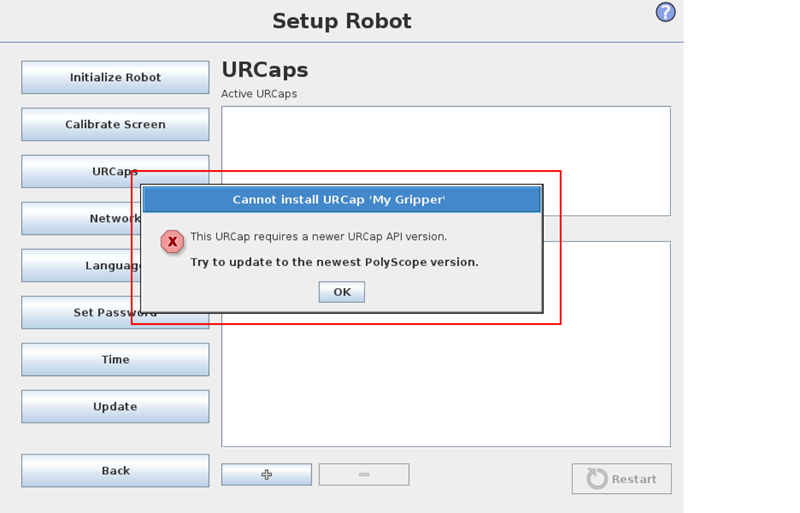
Task: Go to the Update section
Action: pos(115,406)
